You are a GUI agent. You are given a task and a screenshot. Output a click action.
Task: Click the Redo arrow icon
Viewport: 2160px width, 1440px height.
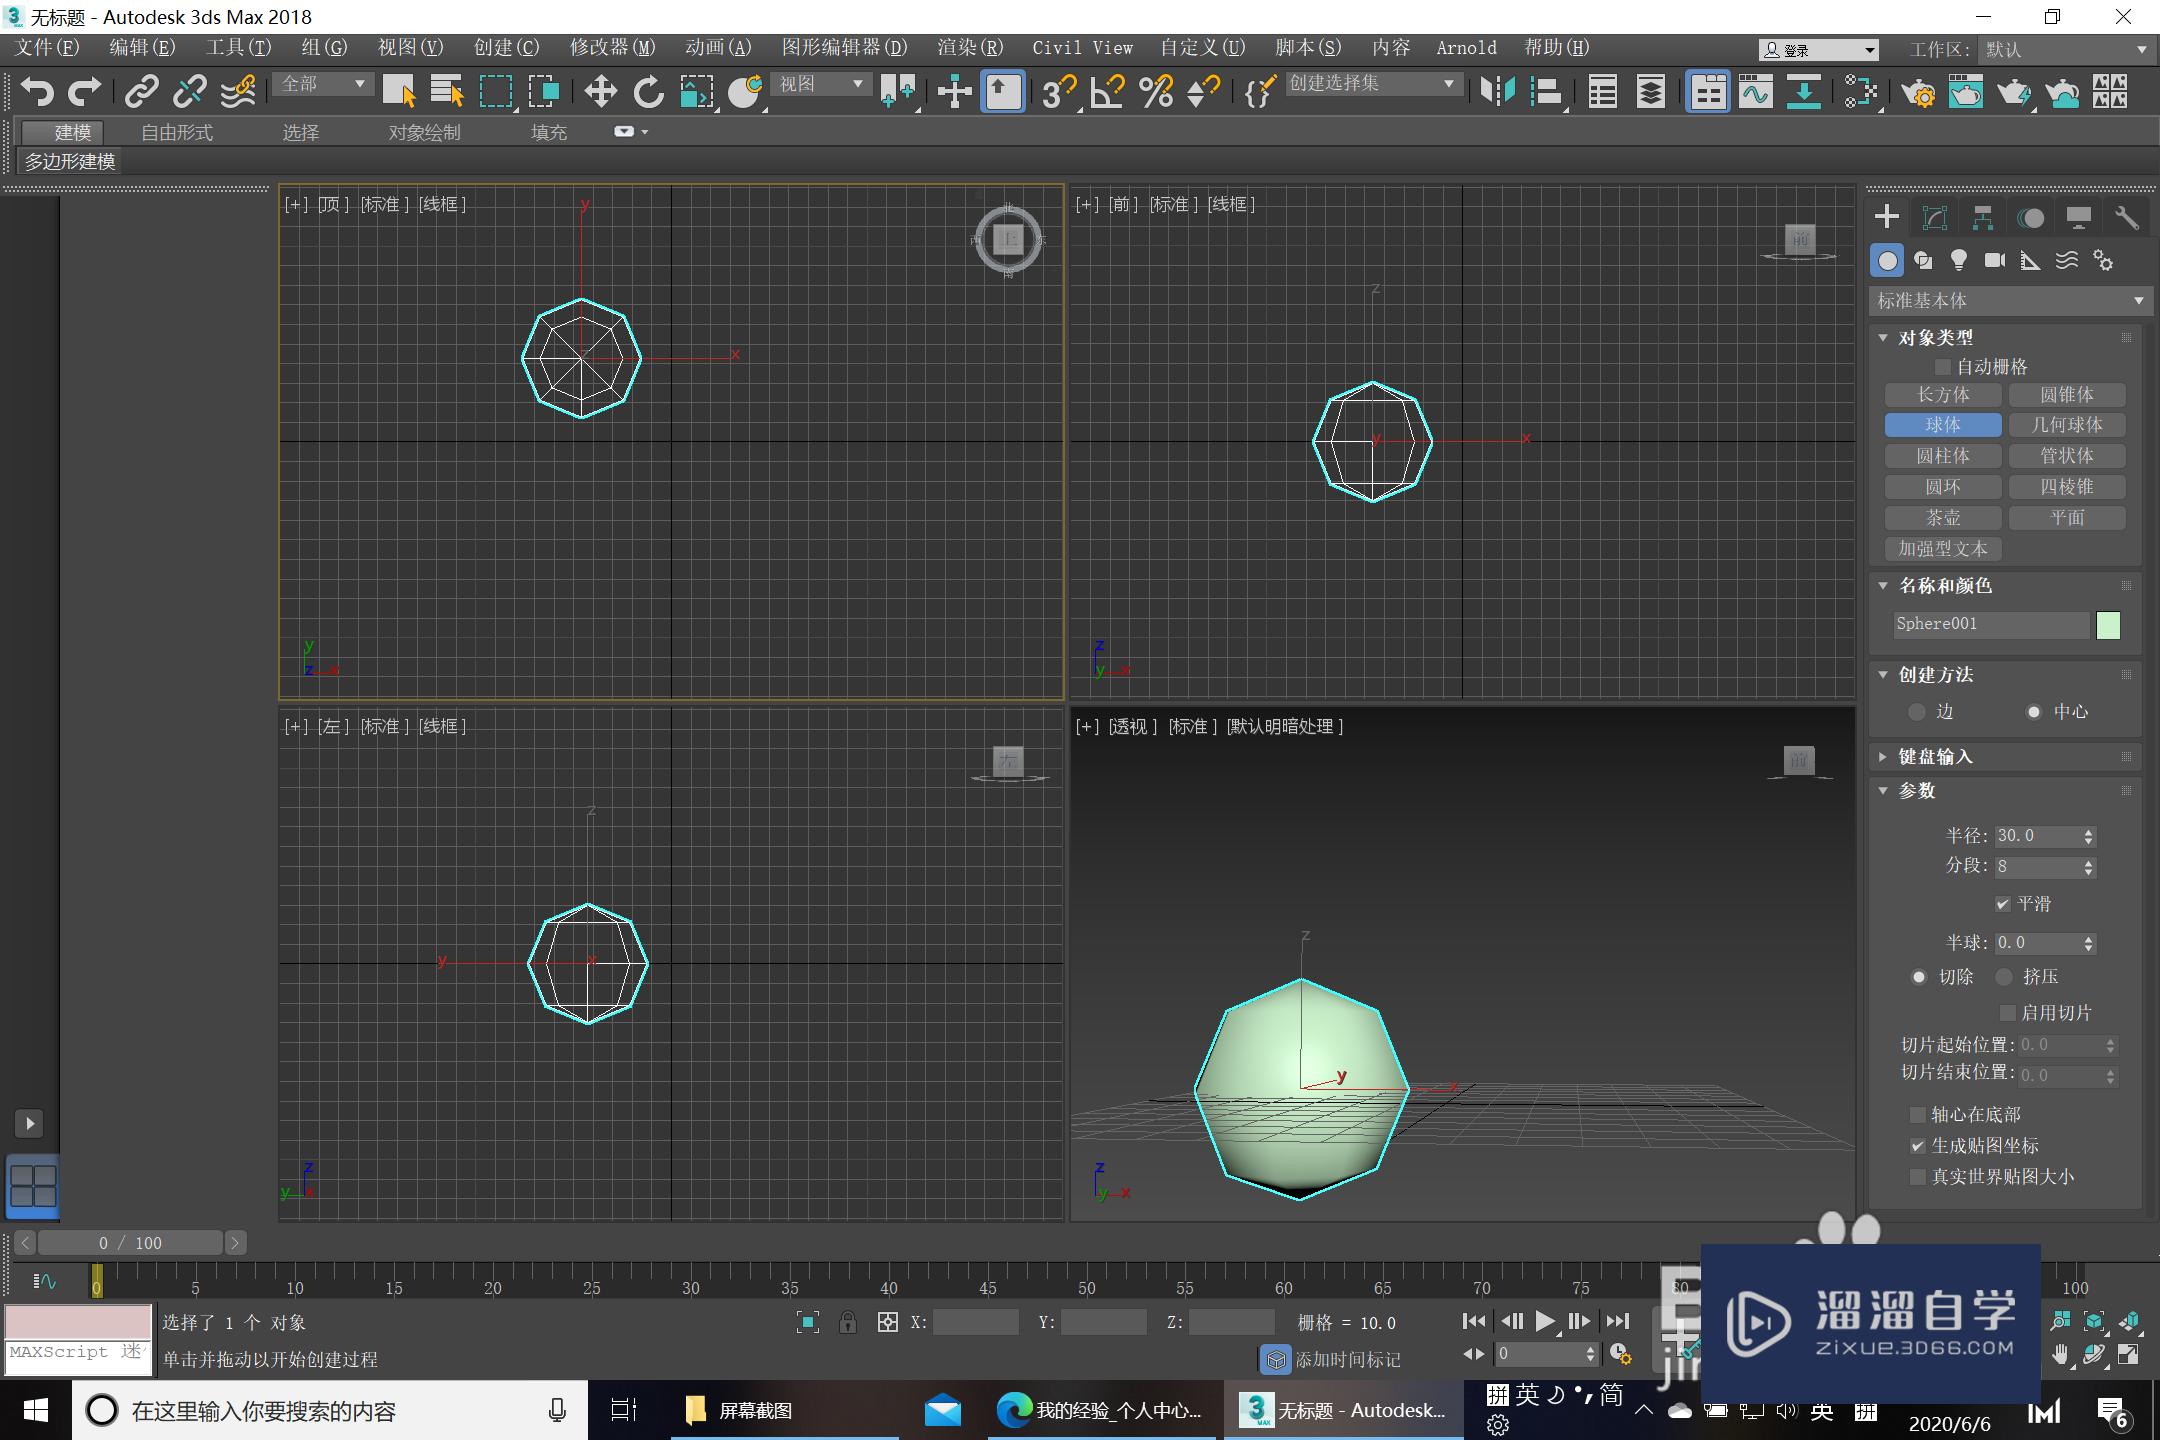point(84,92)
